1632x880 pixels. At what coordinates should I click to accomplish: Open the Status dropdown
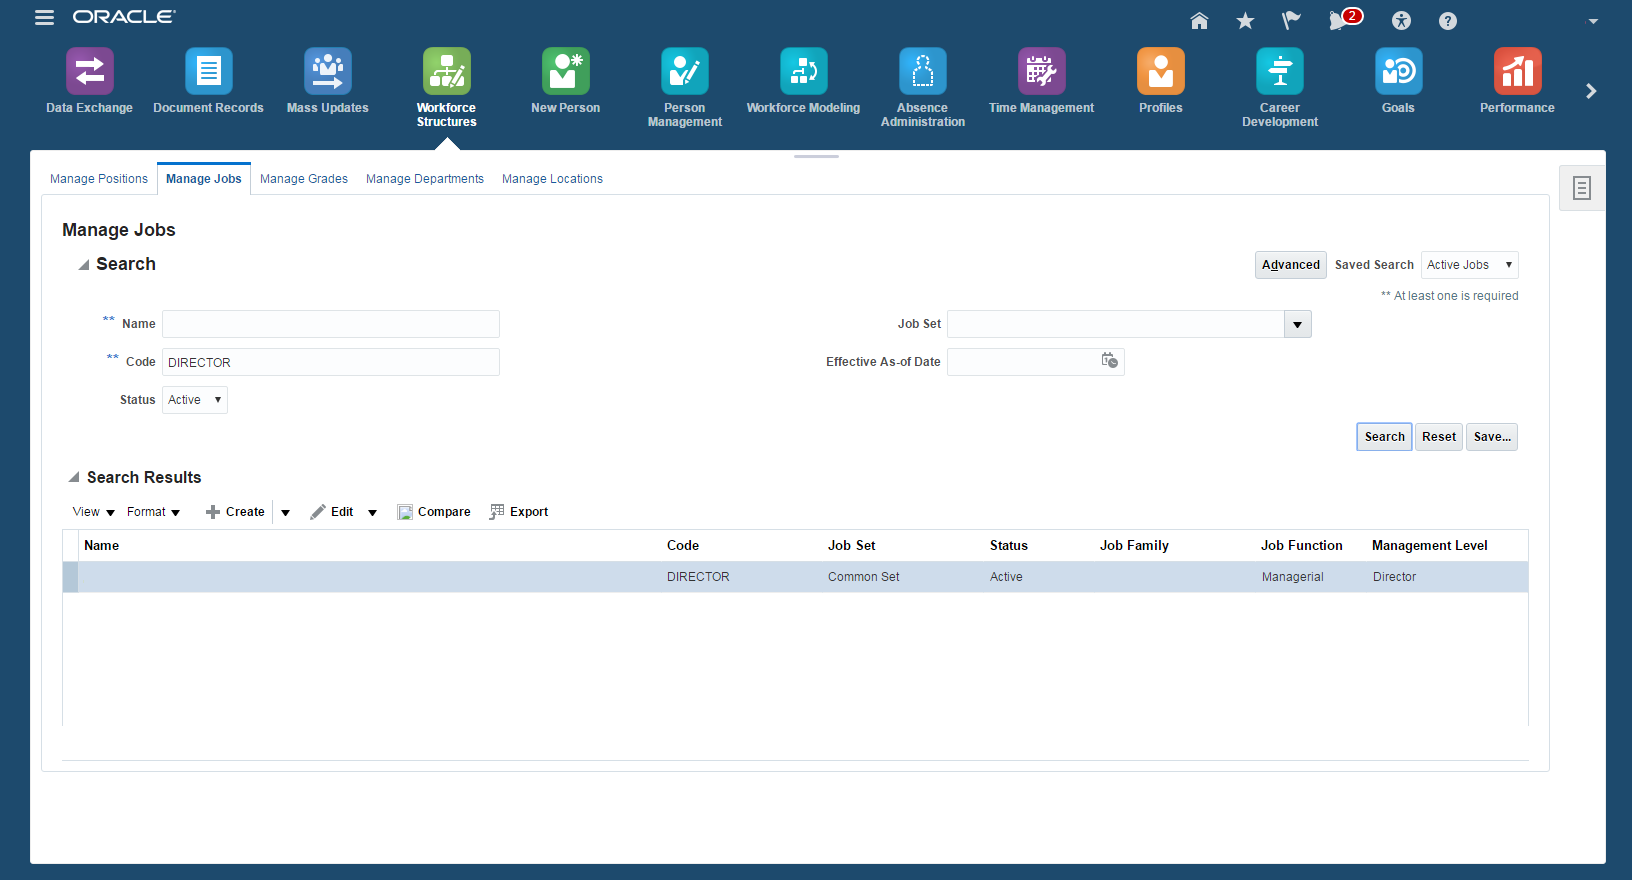(195, 400)
